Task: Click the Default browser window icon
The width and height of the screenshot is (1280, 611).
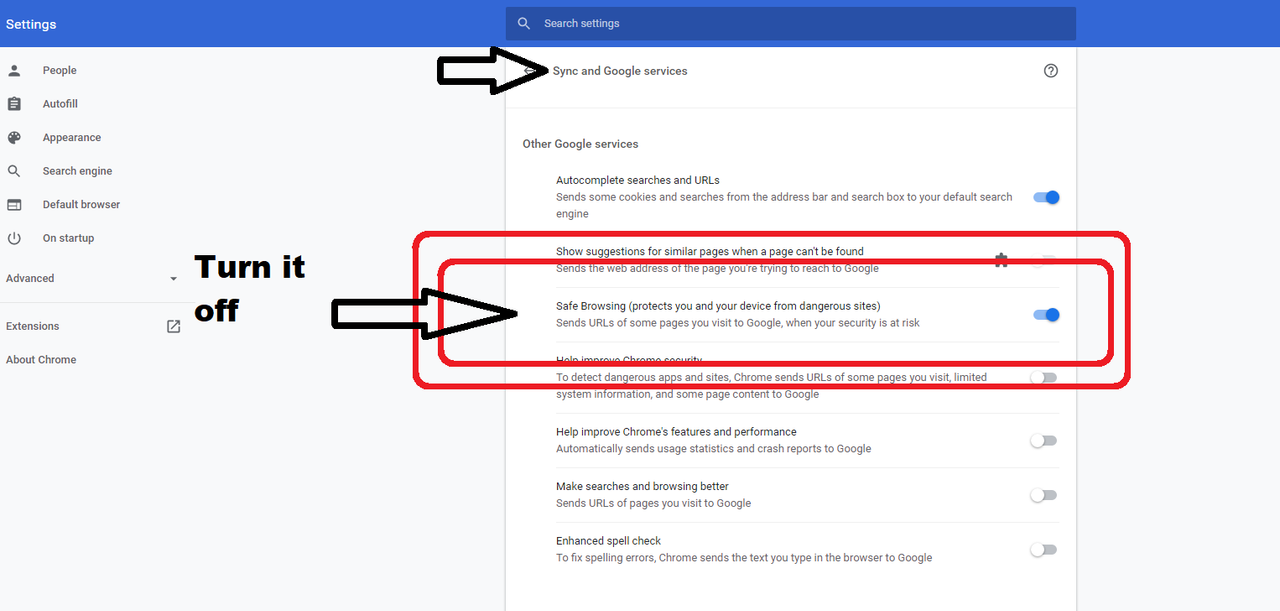Action: pyautogui.click(x=14, y=205)
